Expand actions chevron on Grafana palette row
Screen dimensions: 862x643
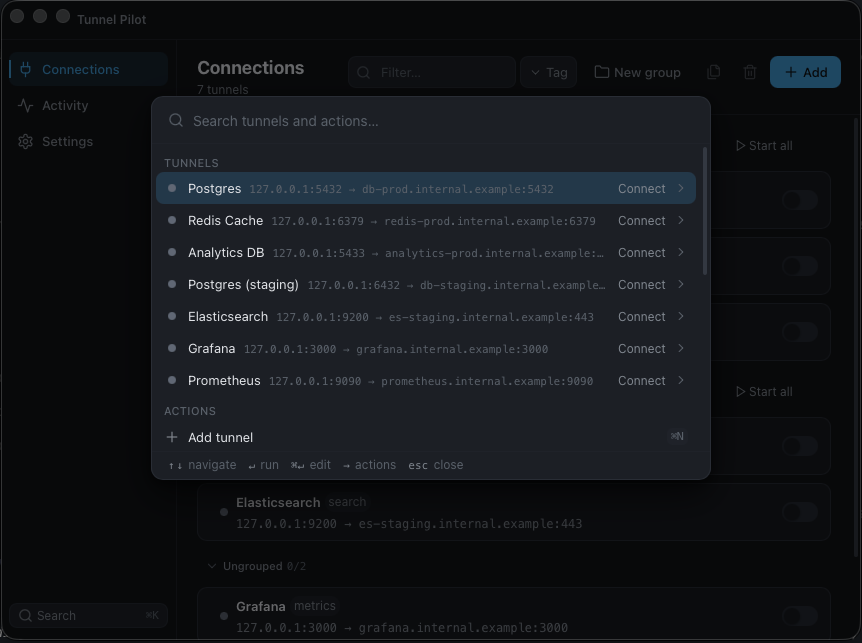(x=681, y=348)
